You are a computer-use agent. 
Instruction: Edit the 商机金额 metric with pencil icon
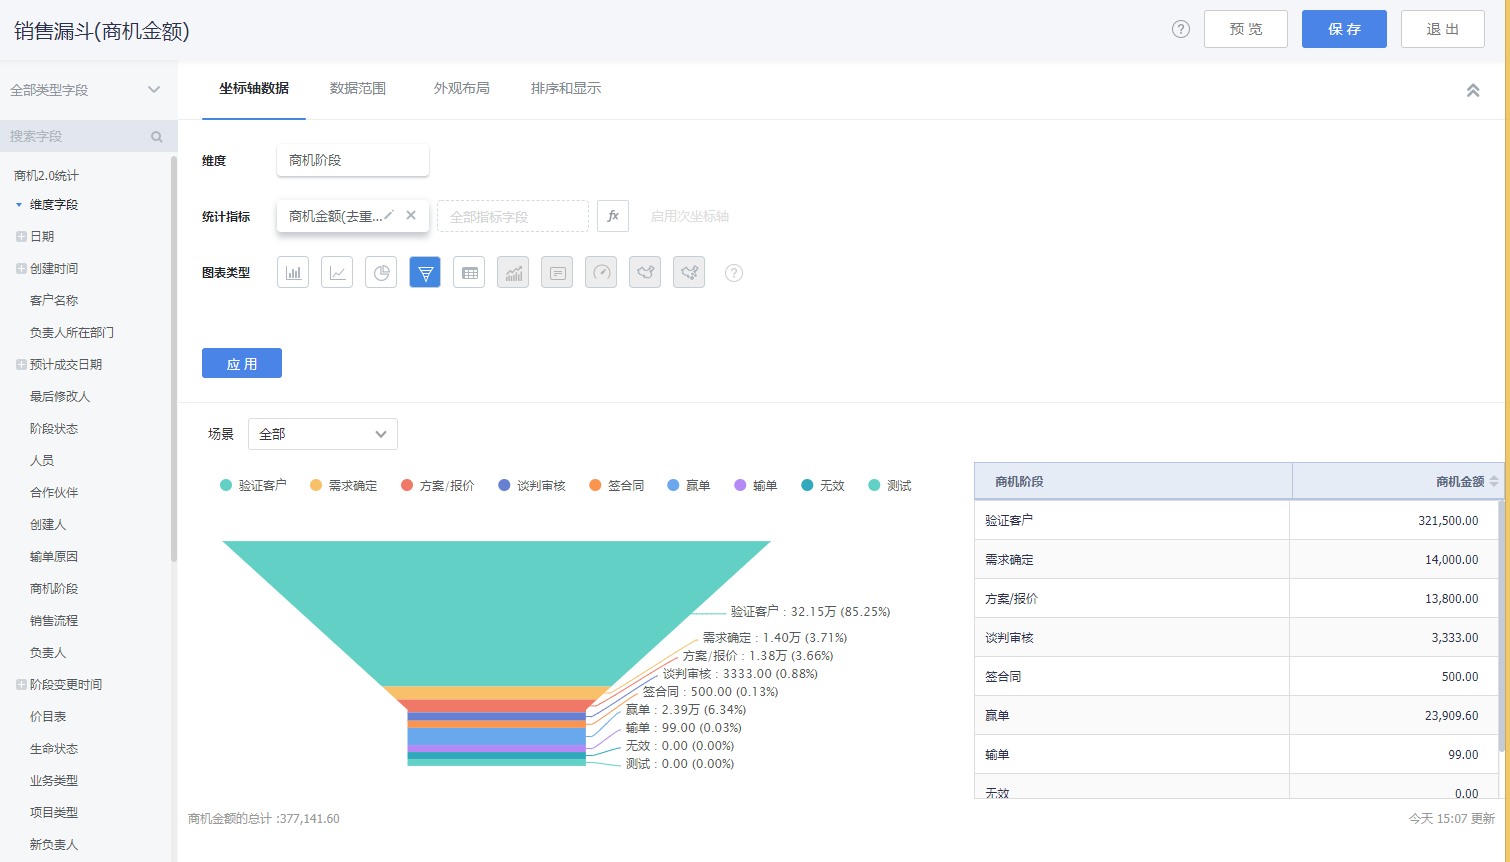point(389,215)
